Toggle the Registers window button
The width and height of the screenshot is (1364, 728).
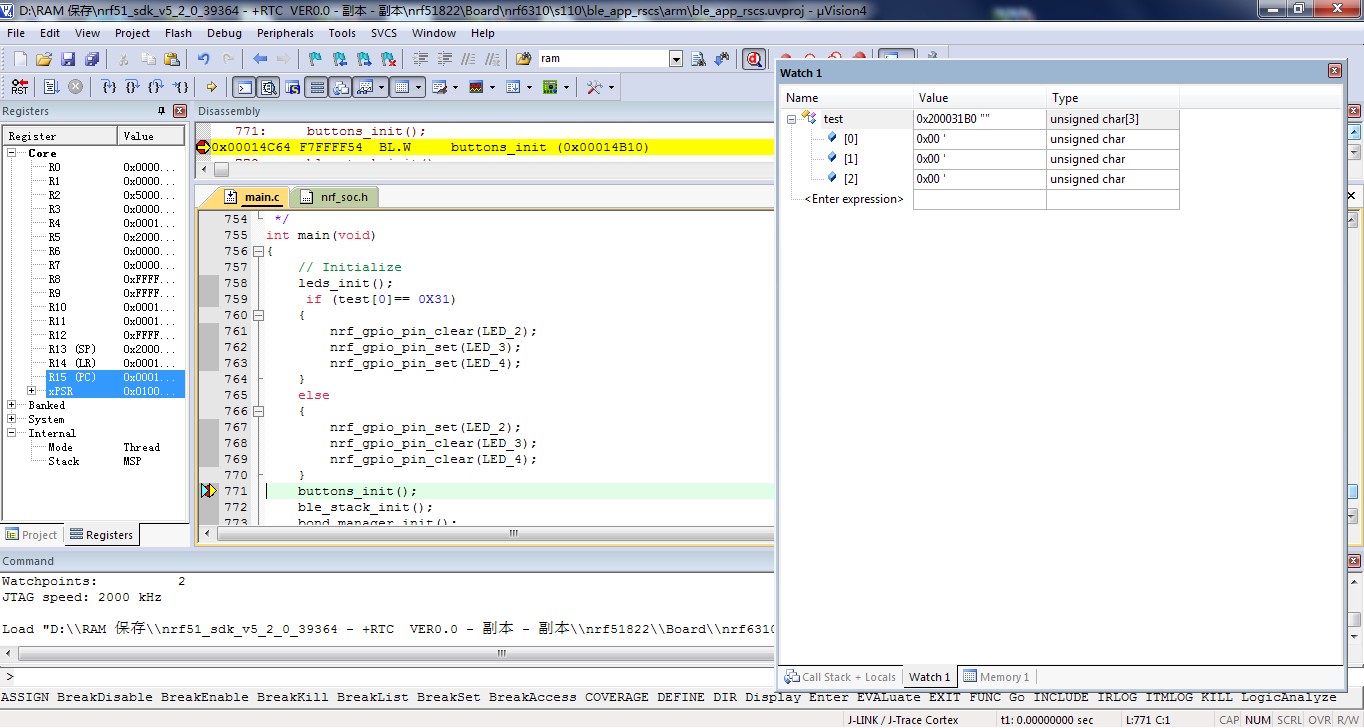[317, 87]
